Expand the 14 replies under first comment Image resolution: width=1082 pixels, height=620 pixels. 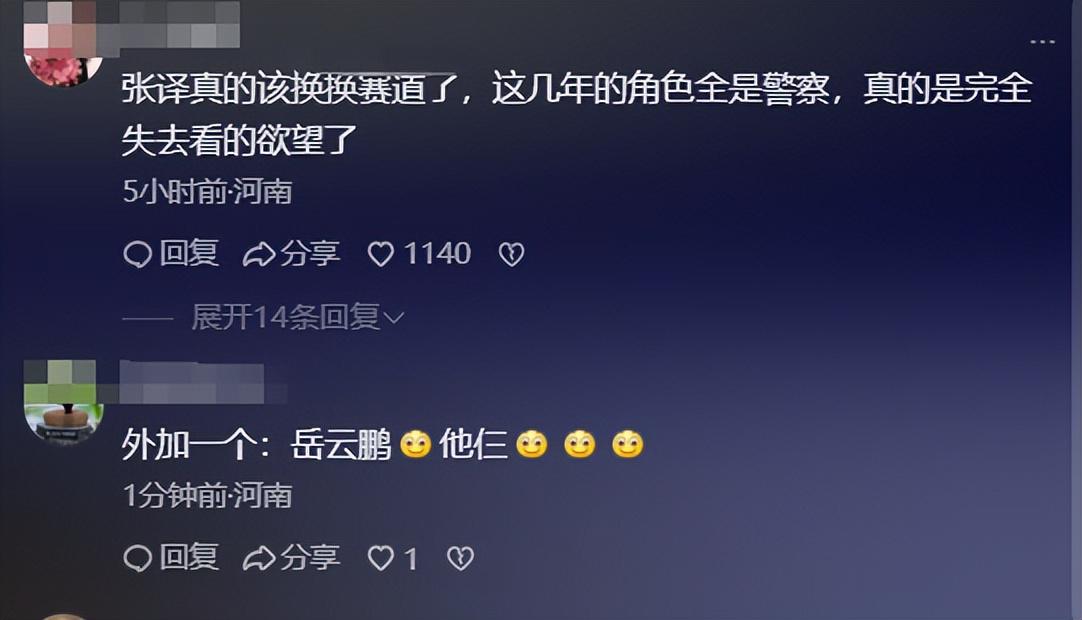click(x=286, y=317)
